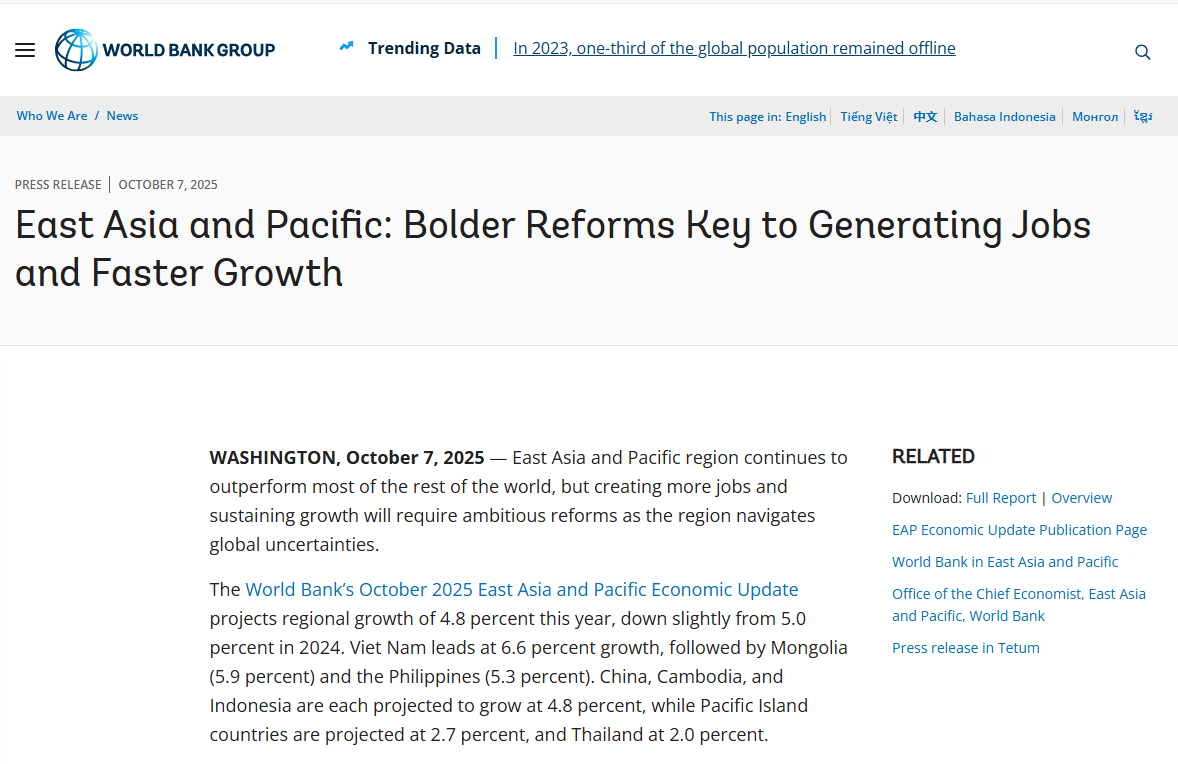Go to Who We Are breadcrumb
1178x764 pixels.
[x=52, y=116]
